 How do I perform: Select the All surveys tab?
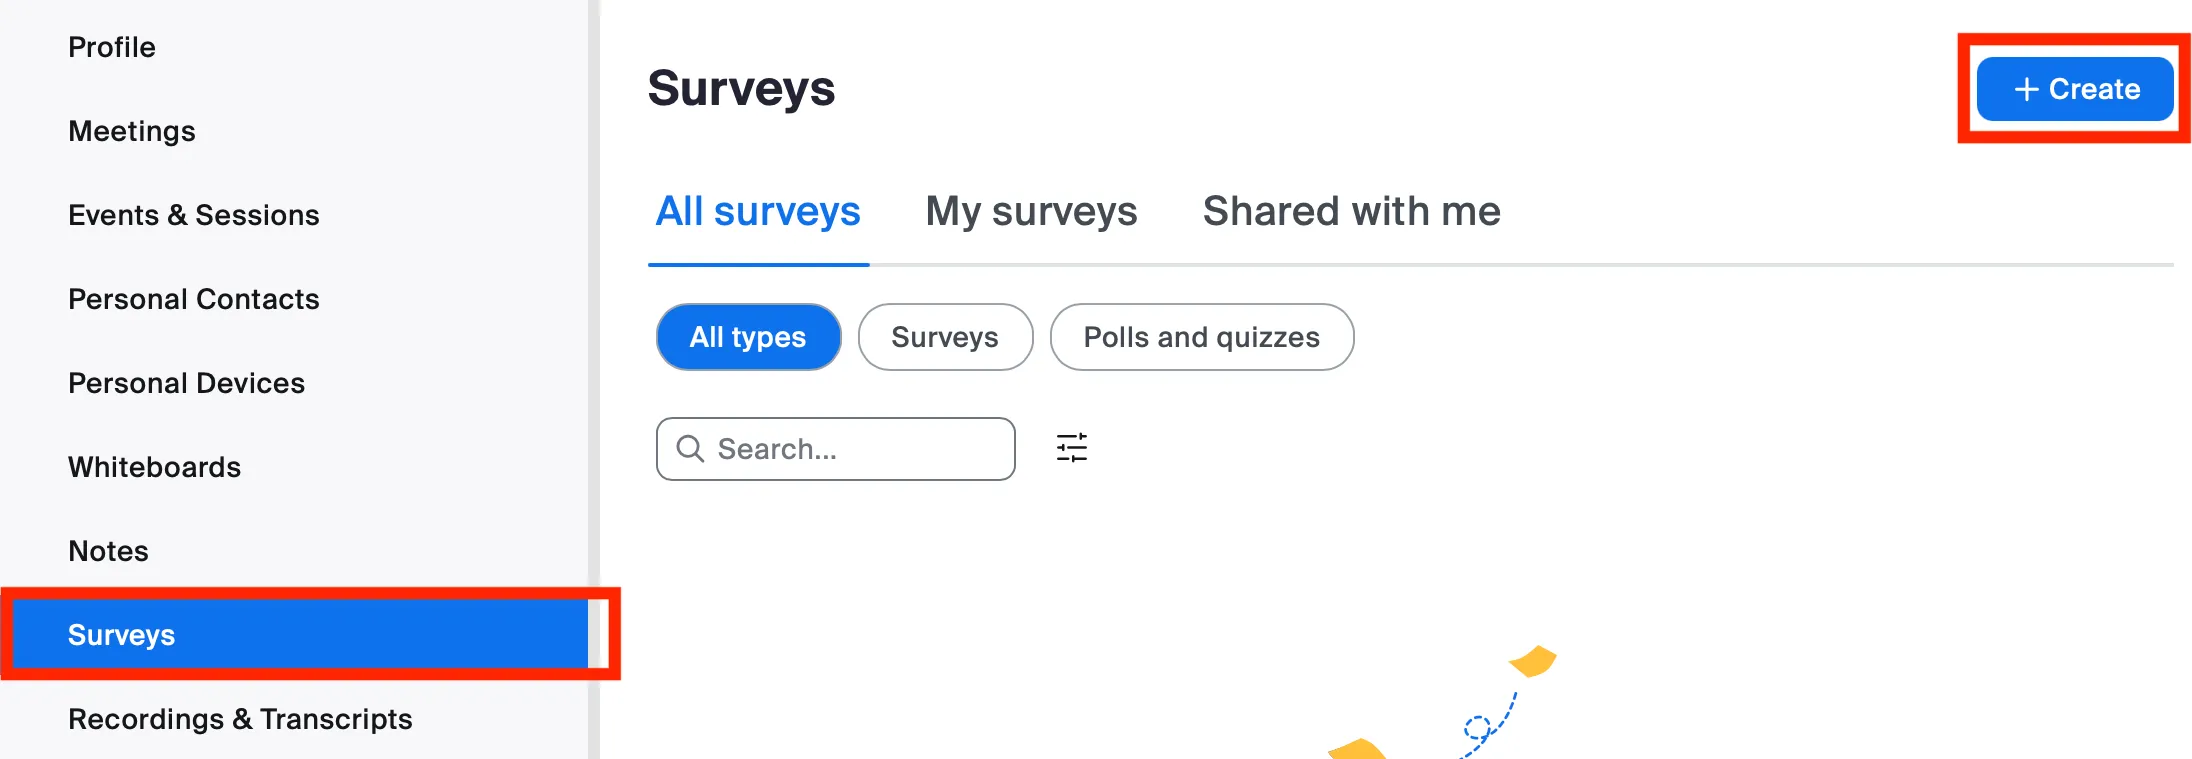(x=757, y=211)
